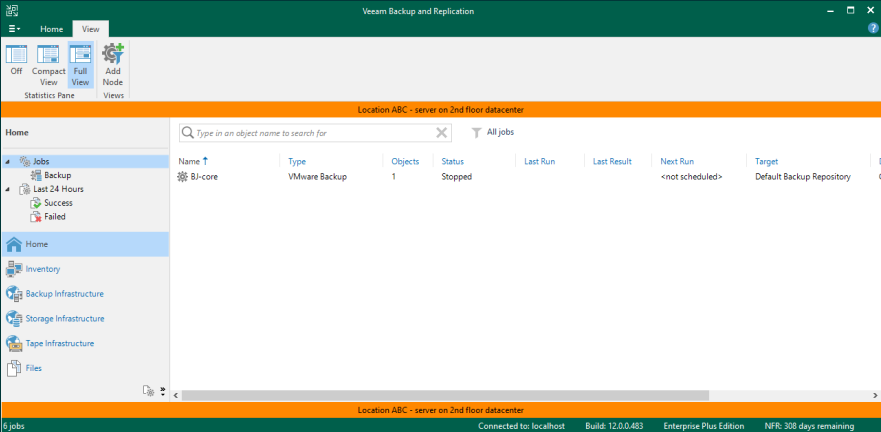Image resolution: width=881 pixels, height=432 pixels.
Task: Click the Home navigation icon
Action: (14, 244)
